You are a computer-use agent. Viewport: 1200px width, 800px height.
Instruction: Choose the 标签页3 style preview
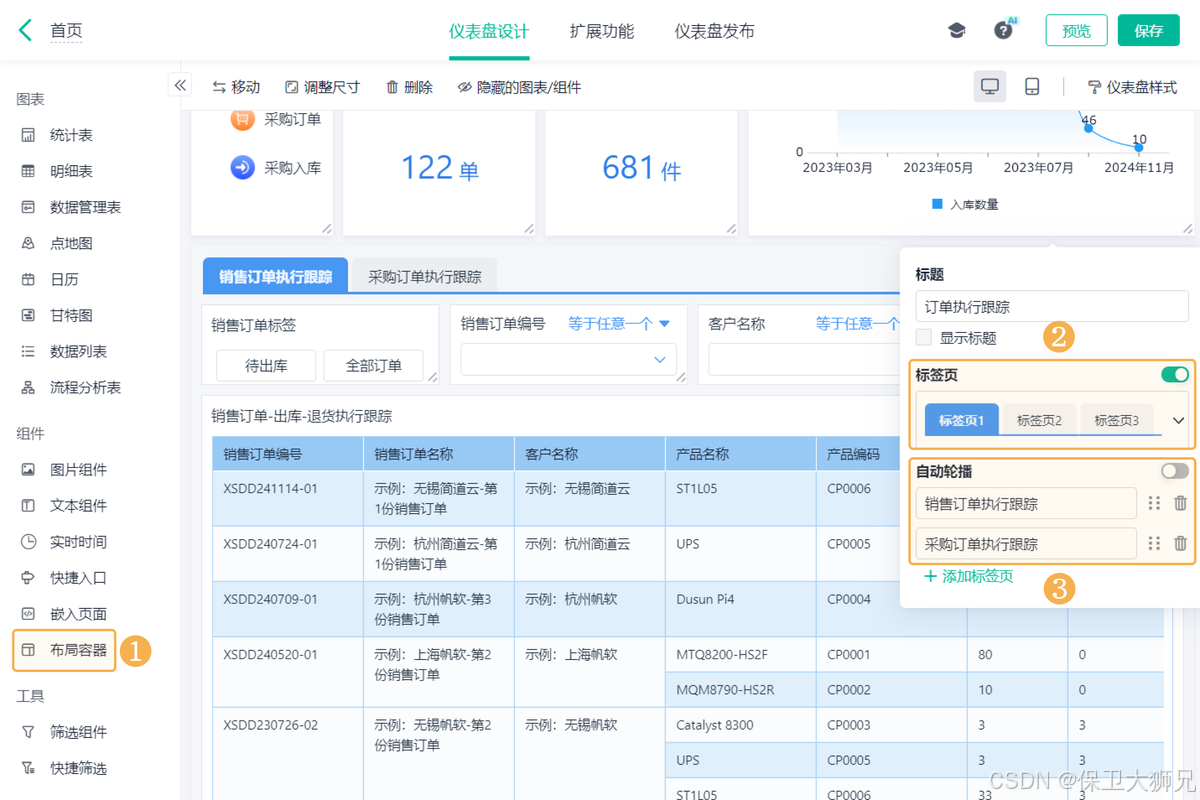[1116, 420]
